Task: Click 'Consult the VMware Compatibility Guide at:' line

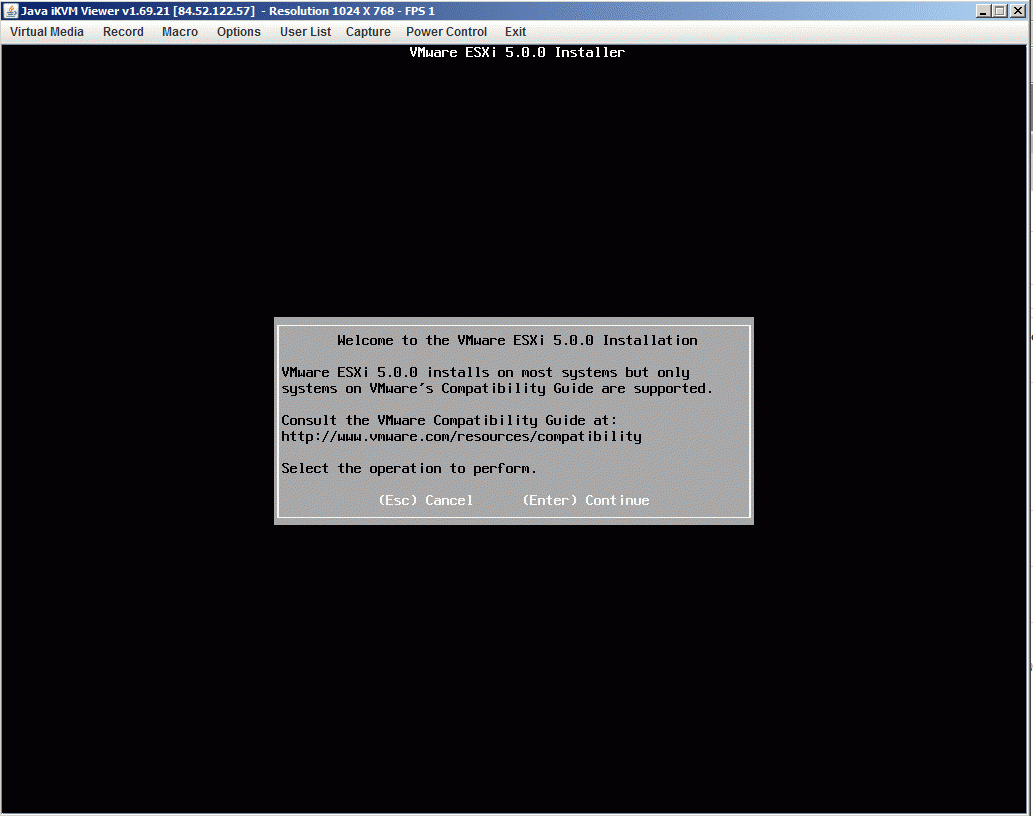Action: tap(449, 420)
